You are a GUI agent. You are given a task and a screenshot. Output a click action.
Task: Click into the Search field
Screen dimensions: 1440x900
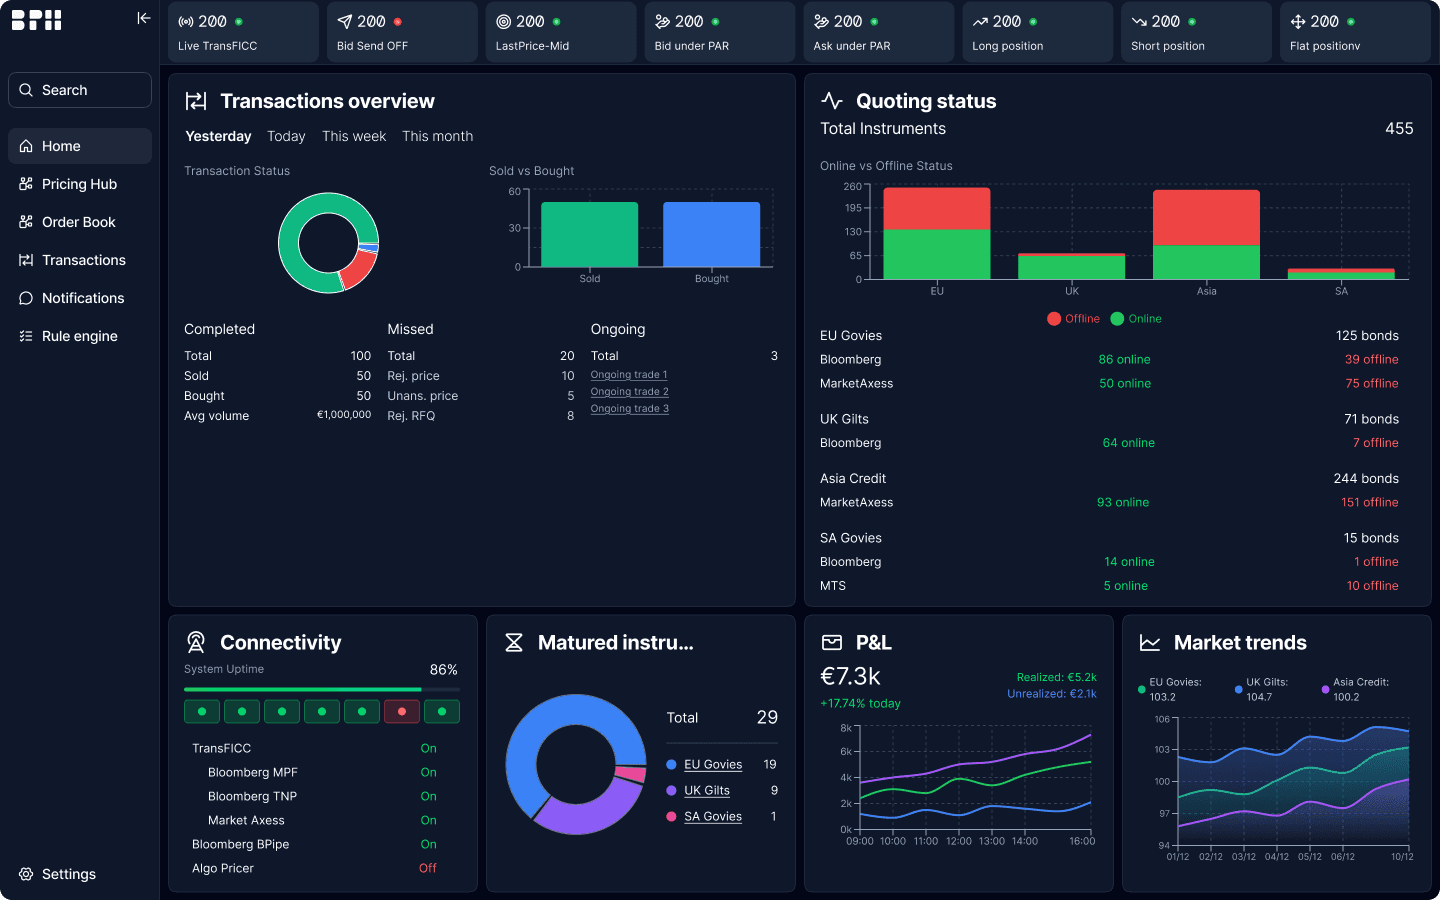(x=80, y=90)
